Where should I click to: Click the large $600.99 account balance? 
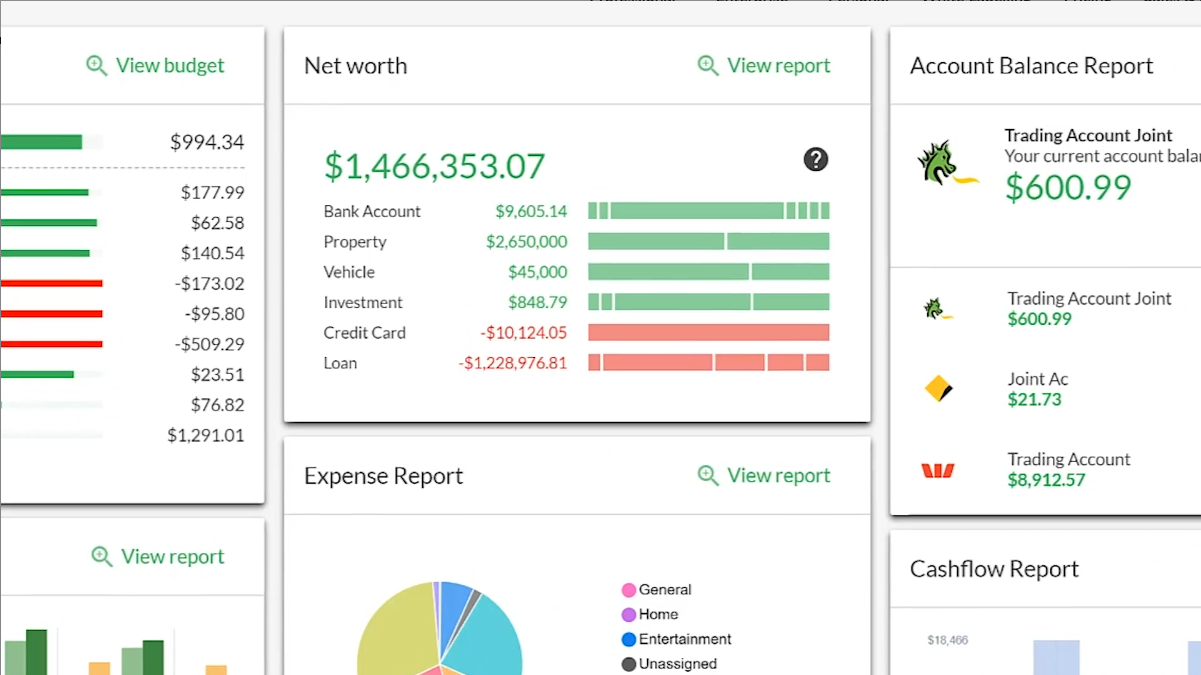click(x=1068, y=187)
